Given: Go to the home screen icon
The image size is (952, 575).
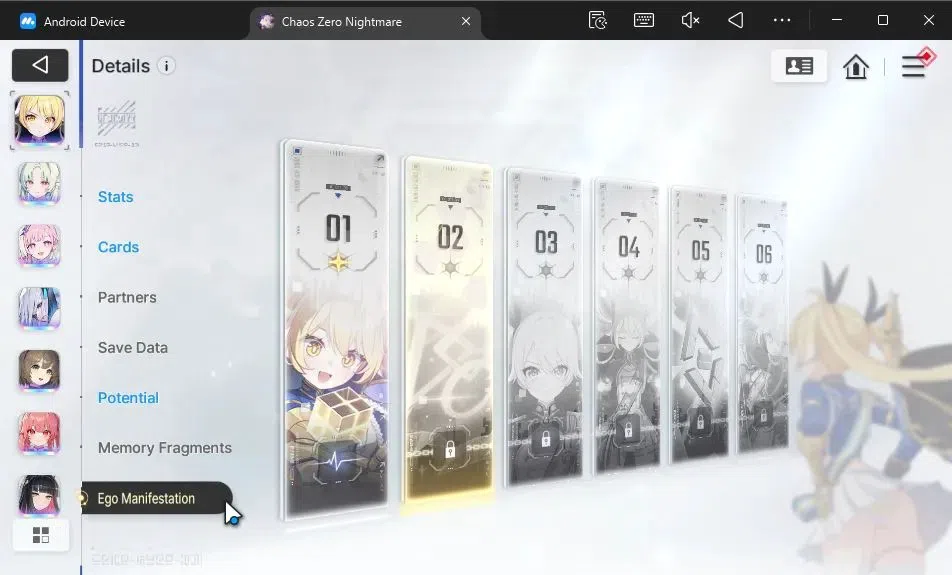Looking at the screenshot, I should point(855,66).
